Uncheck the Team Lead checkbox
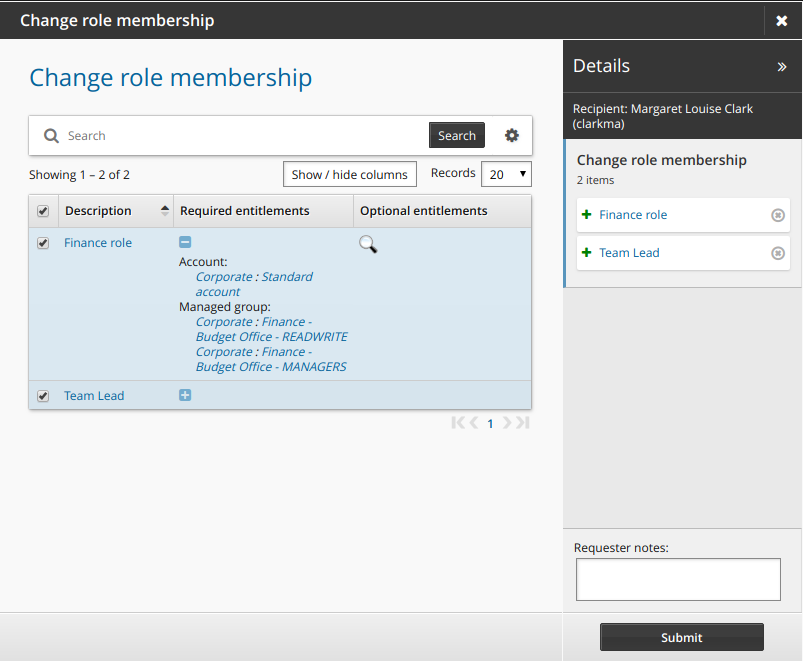803x661 pixels. point(43,396)
